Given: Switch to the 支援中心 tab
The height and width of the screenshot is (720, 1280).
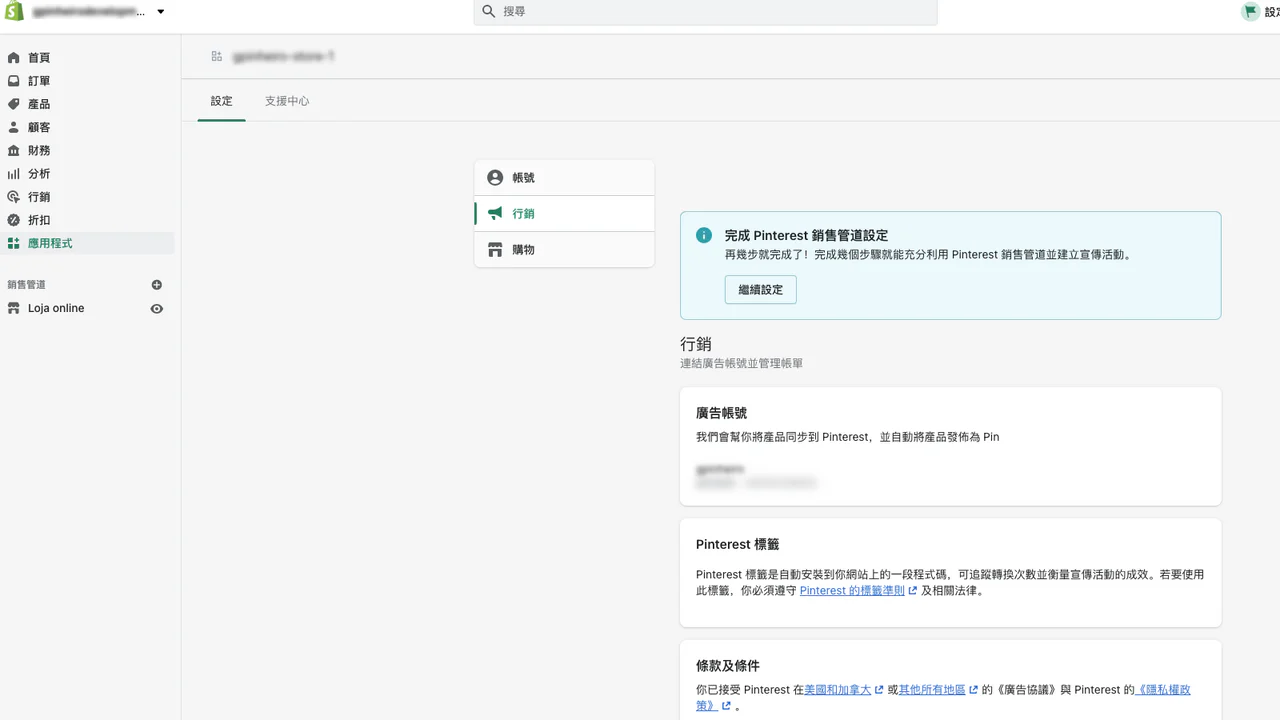Looking at the screenshot, I should (287, 101).
